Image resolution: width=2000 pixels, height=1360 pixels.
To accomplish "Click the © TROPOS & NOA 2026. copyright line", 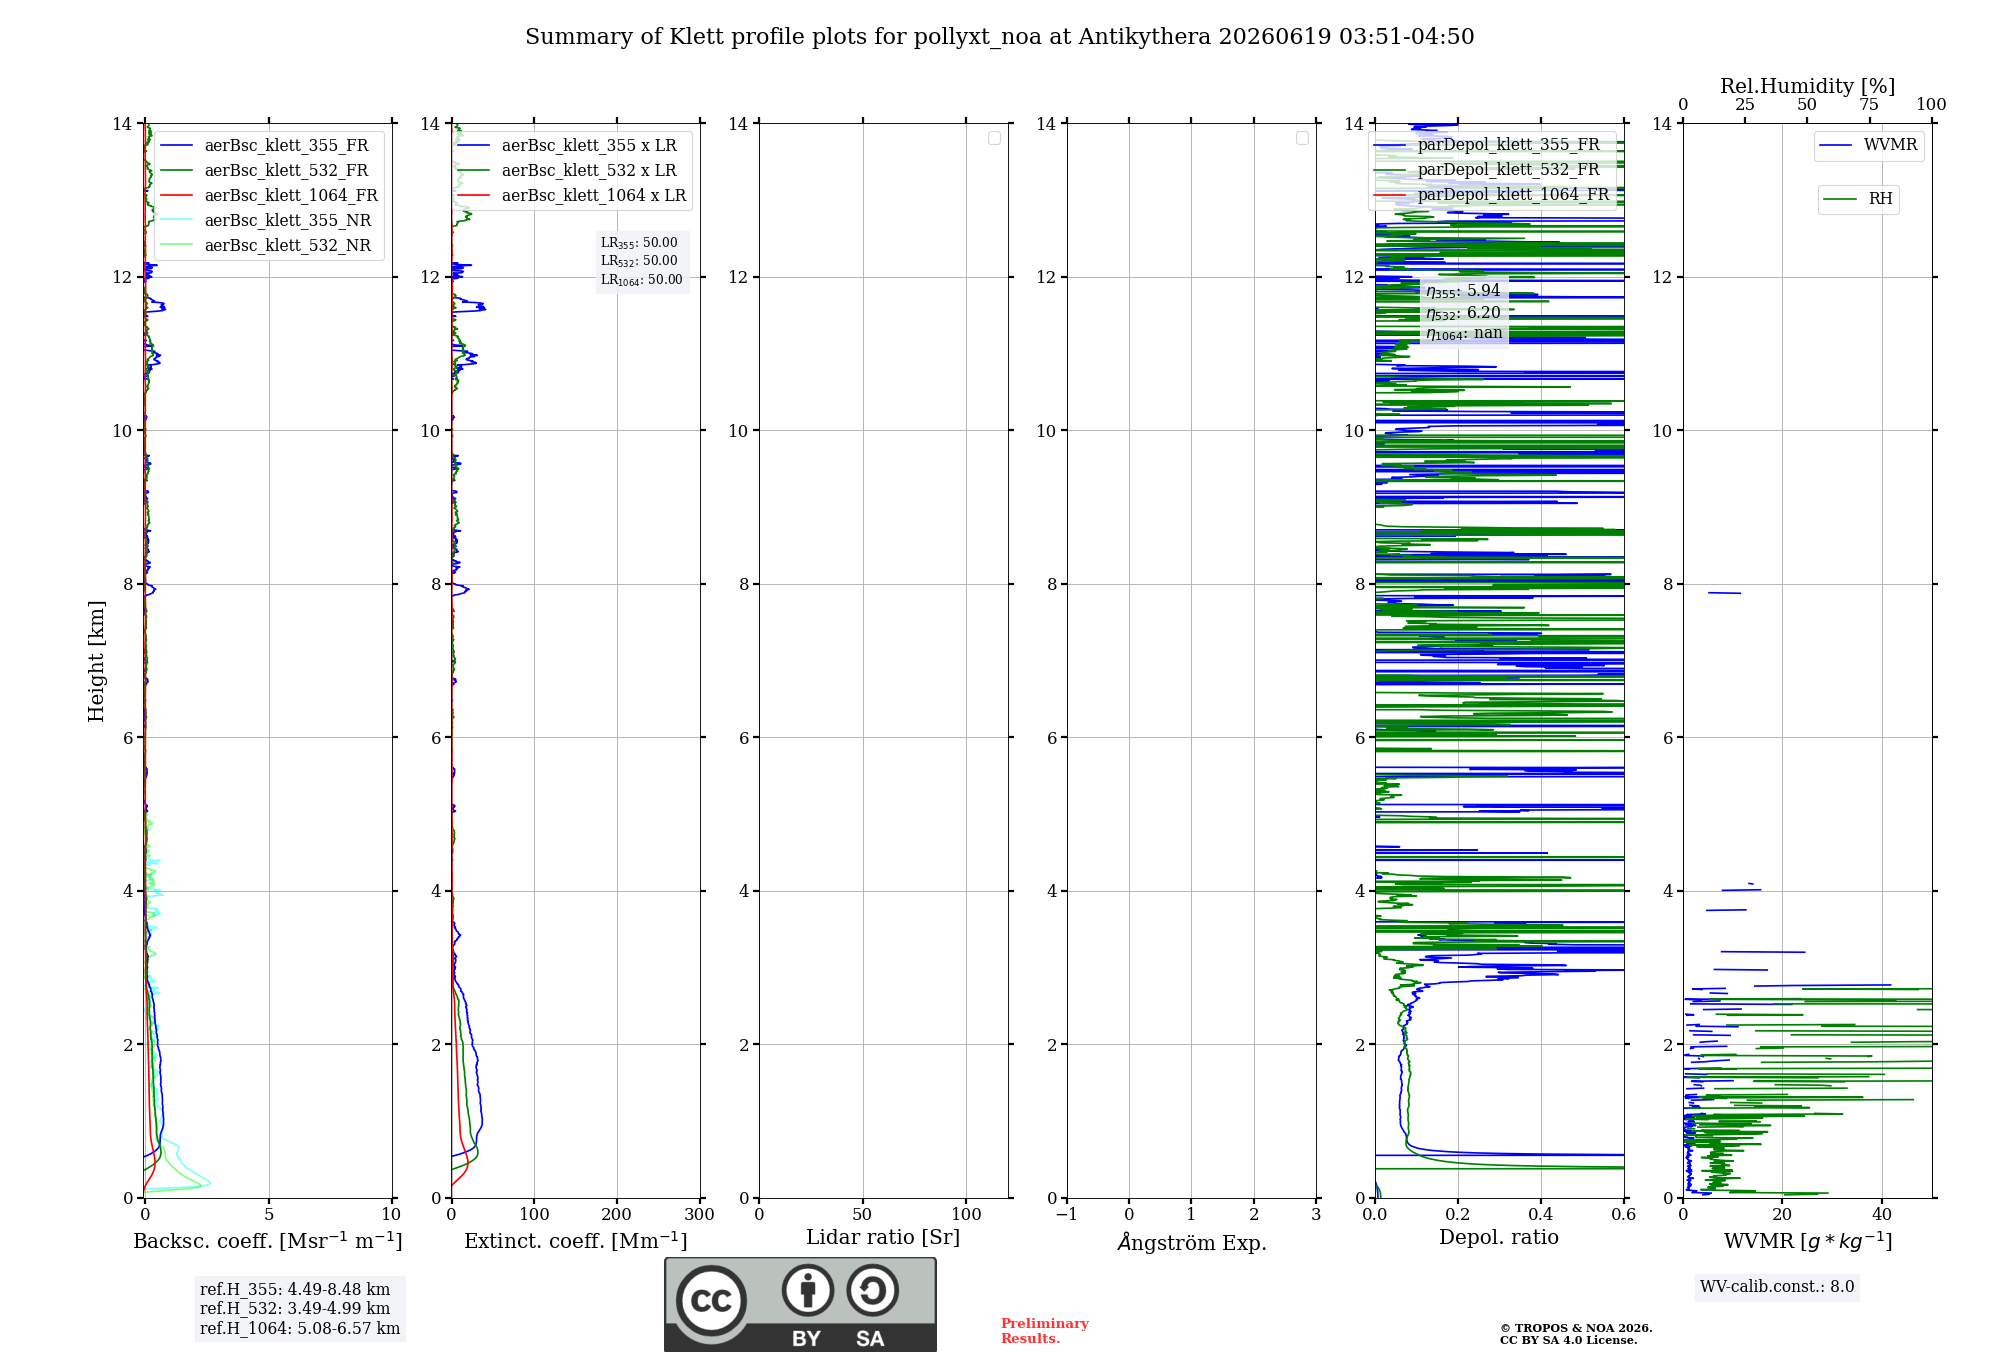I will point(1576,1328).
